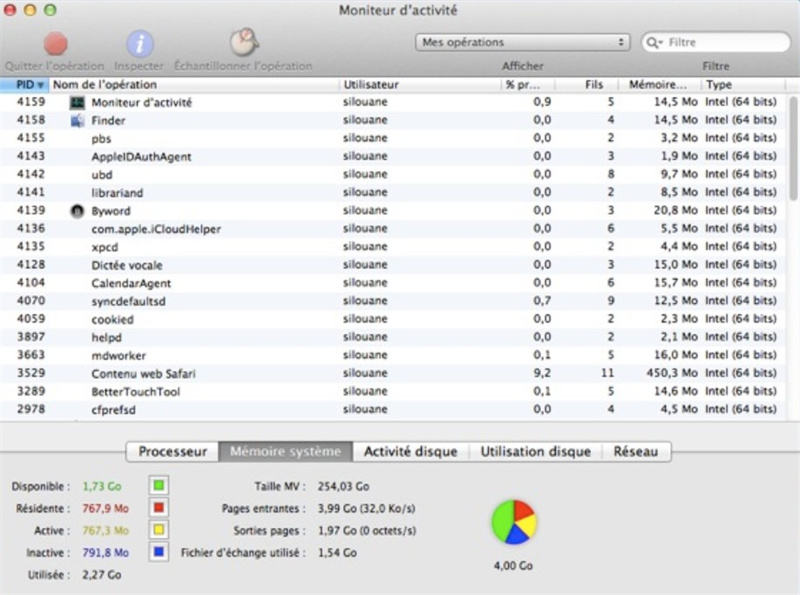
Task: Select com.apple.iCloudHelper process
Action: point(393,229)
